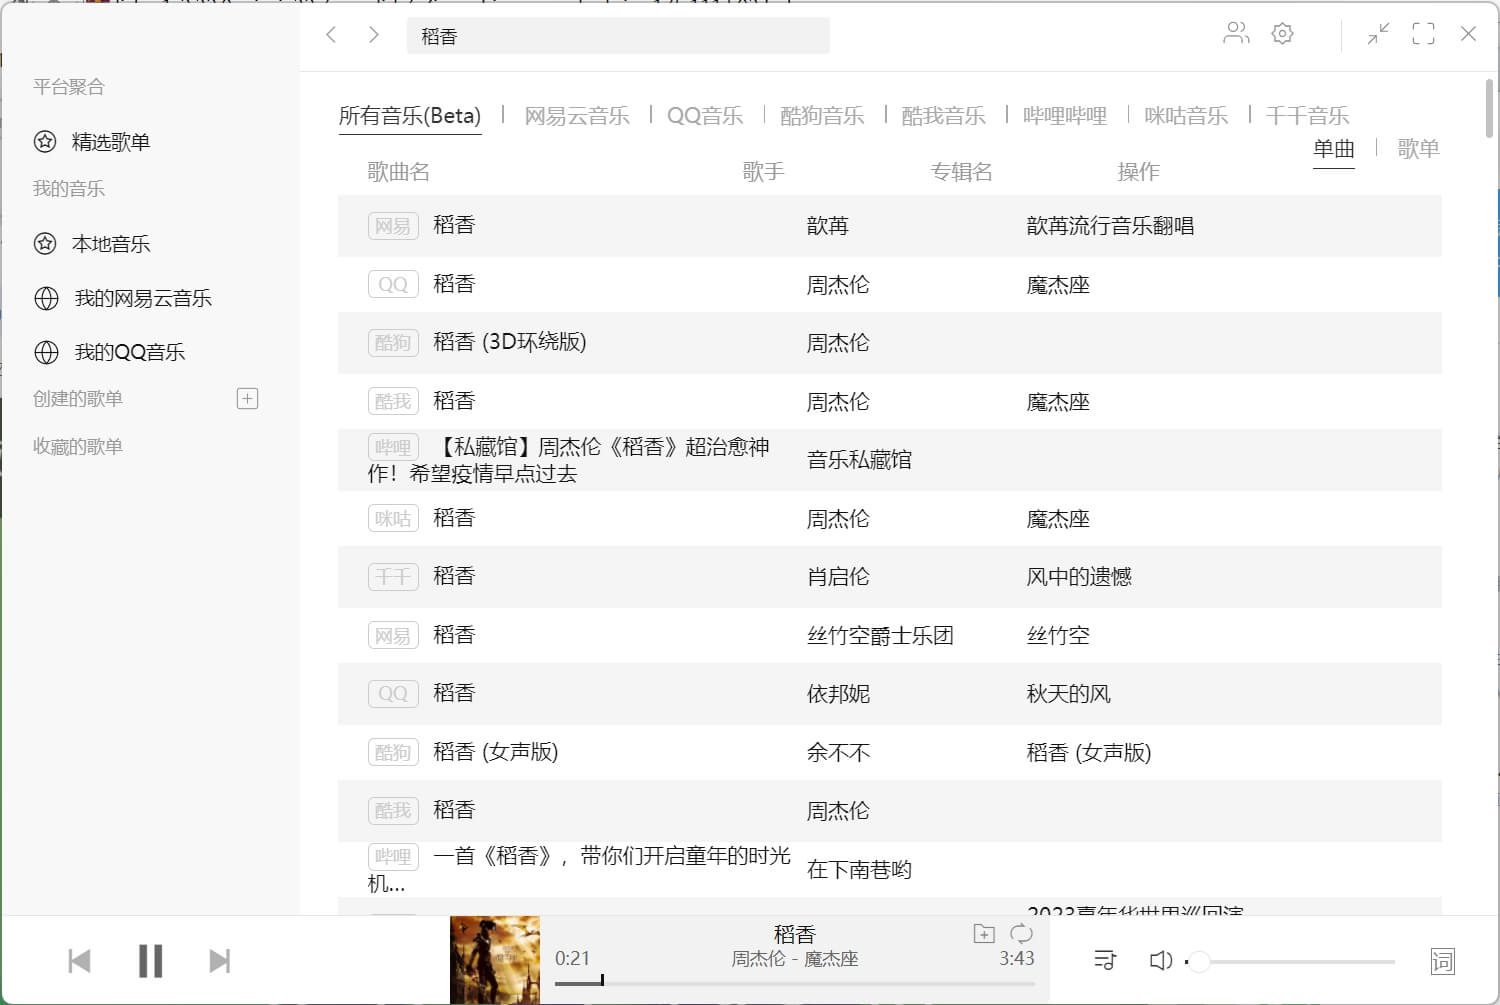Show lyrics with the 词 icon
Viewport: 1500px width, 1005px height.
coord(1442,961)
